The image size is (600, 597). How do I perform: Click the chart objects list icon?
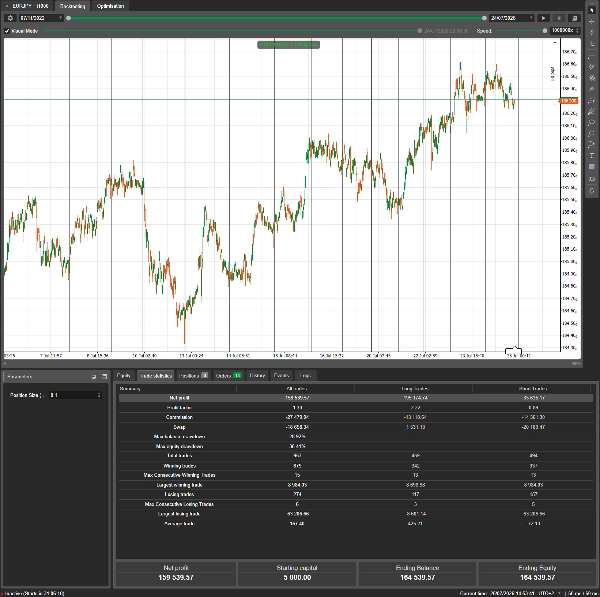(x=592, y=179)
